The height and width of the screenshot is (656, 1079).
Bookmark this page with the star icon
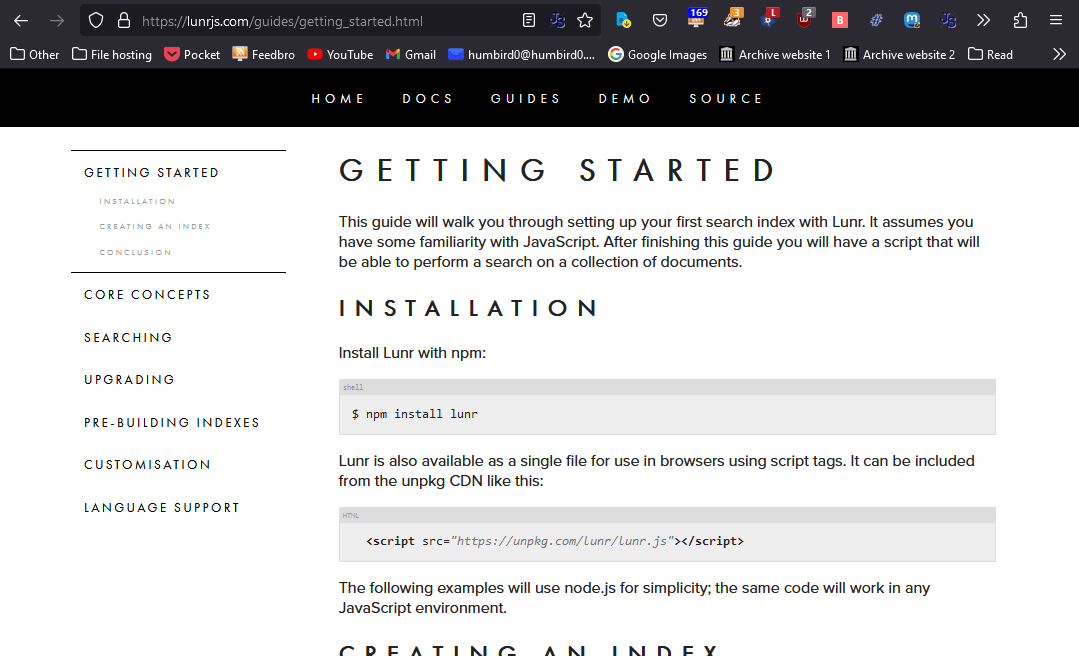[x=585, y=20]
